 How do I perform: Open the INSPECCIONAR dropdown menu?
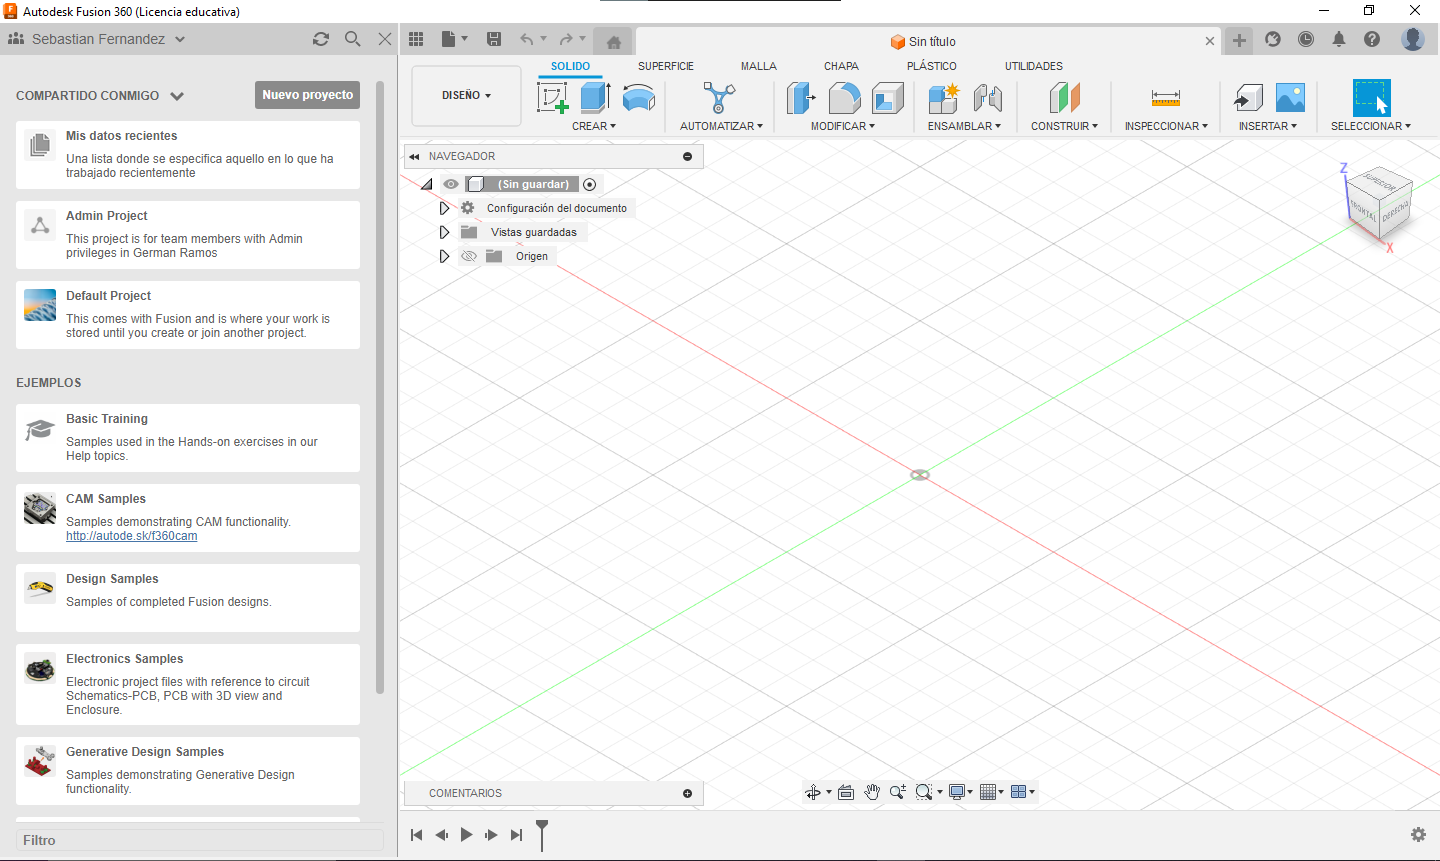[x=1166, y=126]
